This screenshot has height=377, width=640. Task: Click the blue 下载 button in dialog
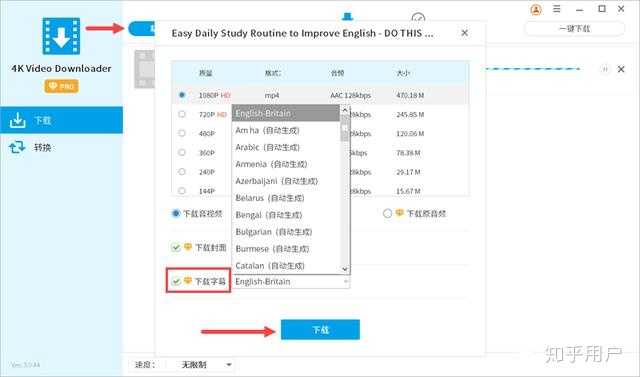[x=320, y=330]
